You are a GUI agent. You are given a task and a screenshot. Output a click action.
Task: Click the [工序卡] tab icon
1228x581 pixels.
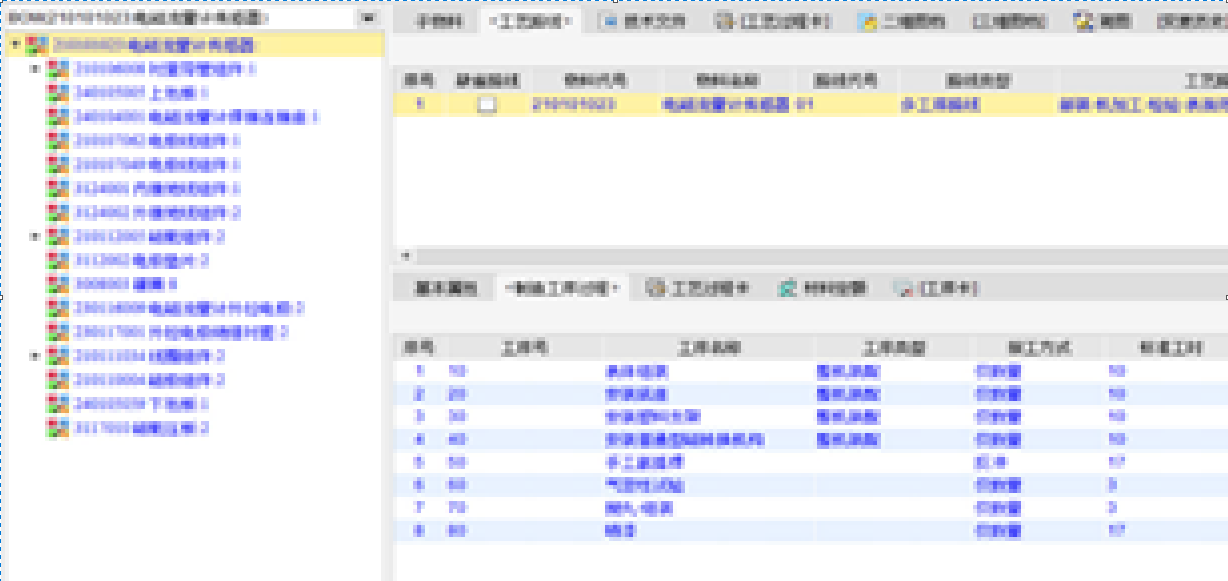[x=903, y=288]
